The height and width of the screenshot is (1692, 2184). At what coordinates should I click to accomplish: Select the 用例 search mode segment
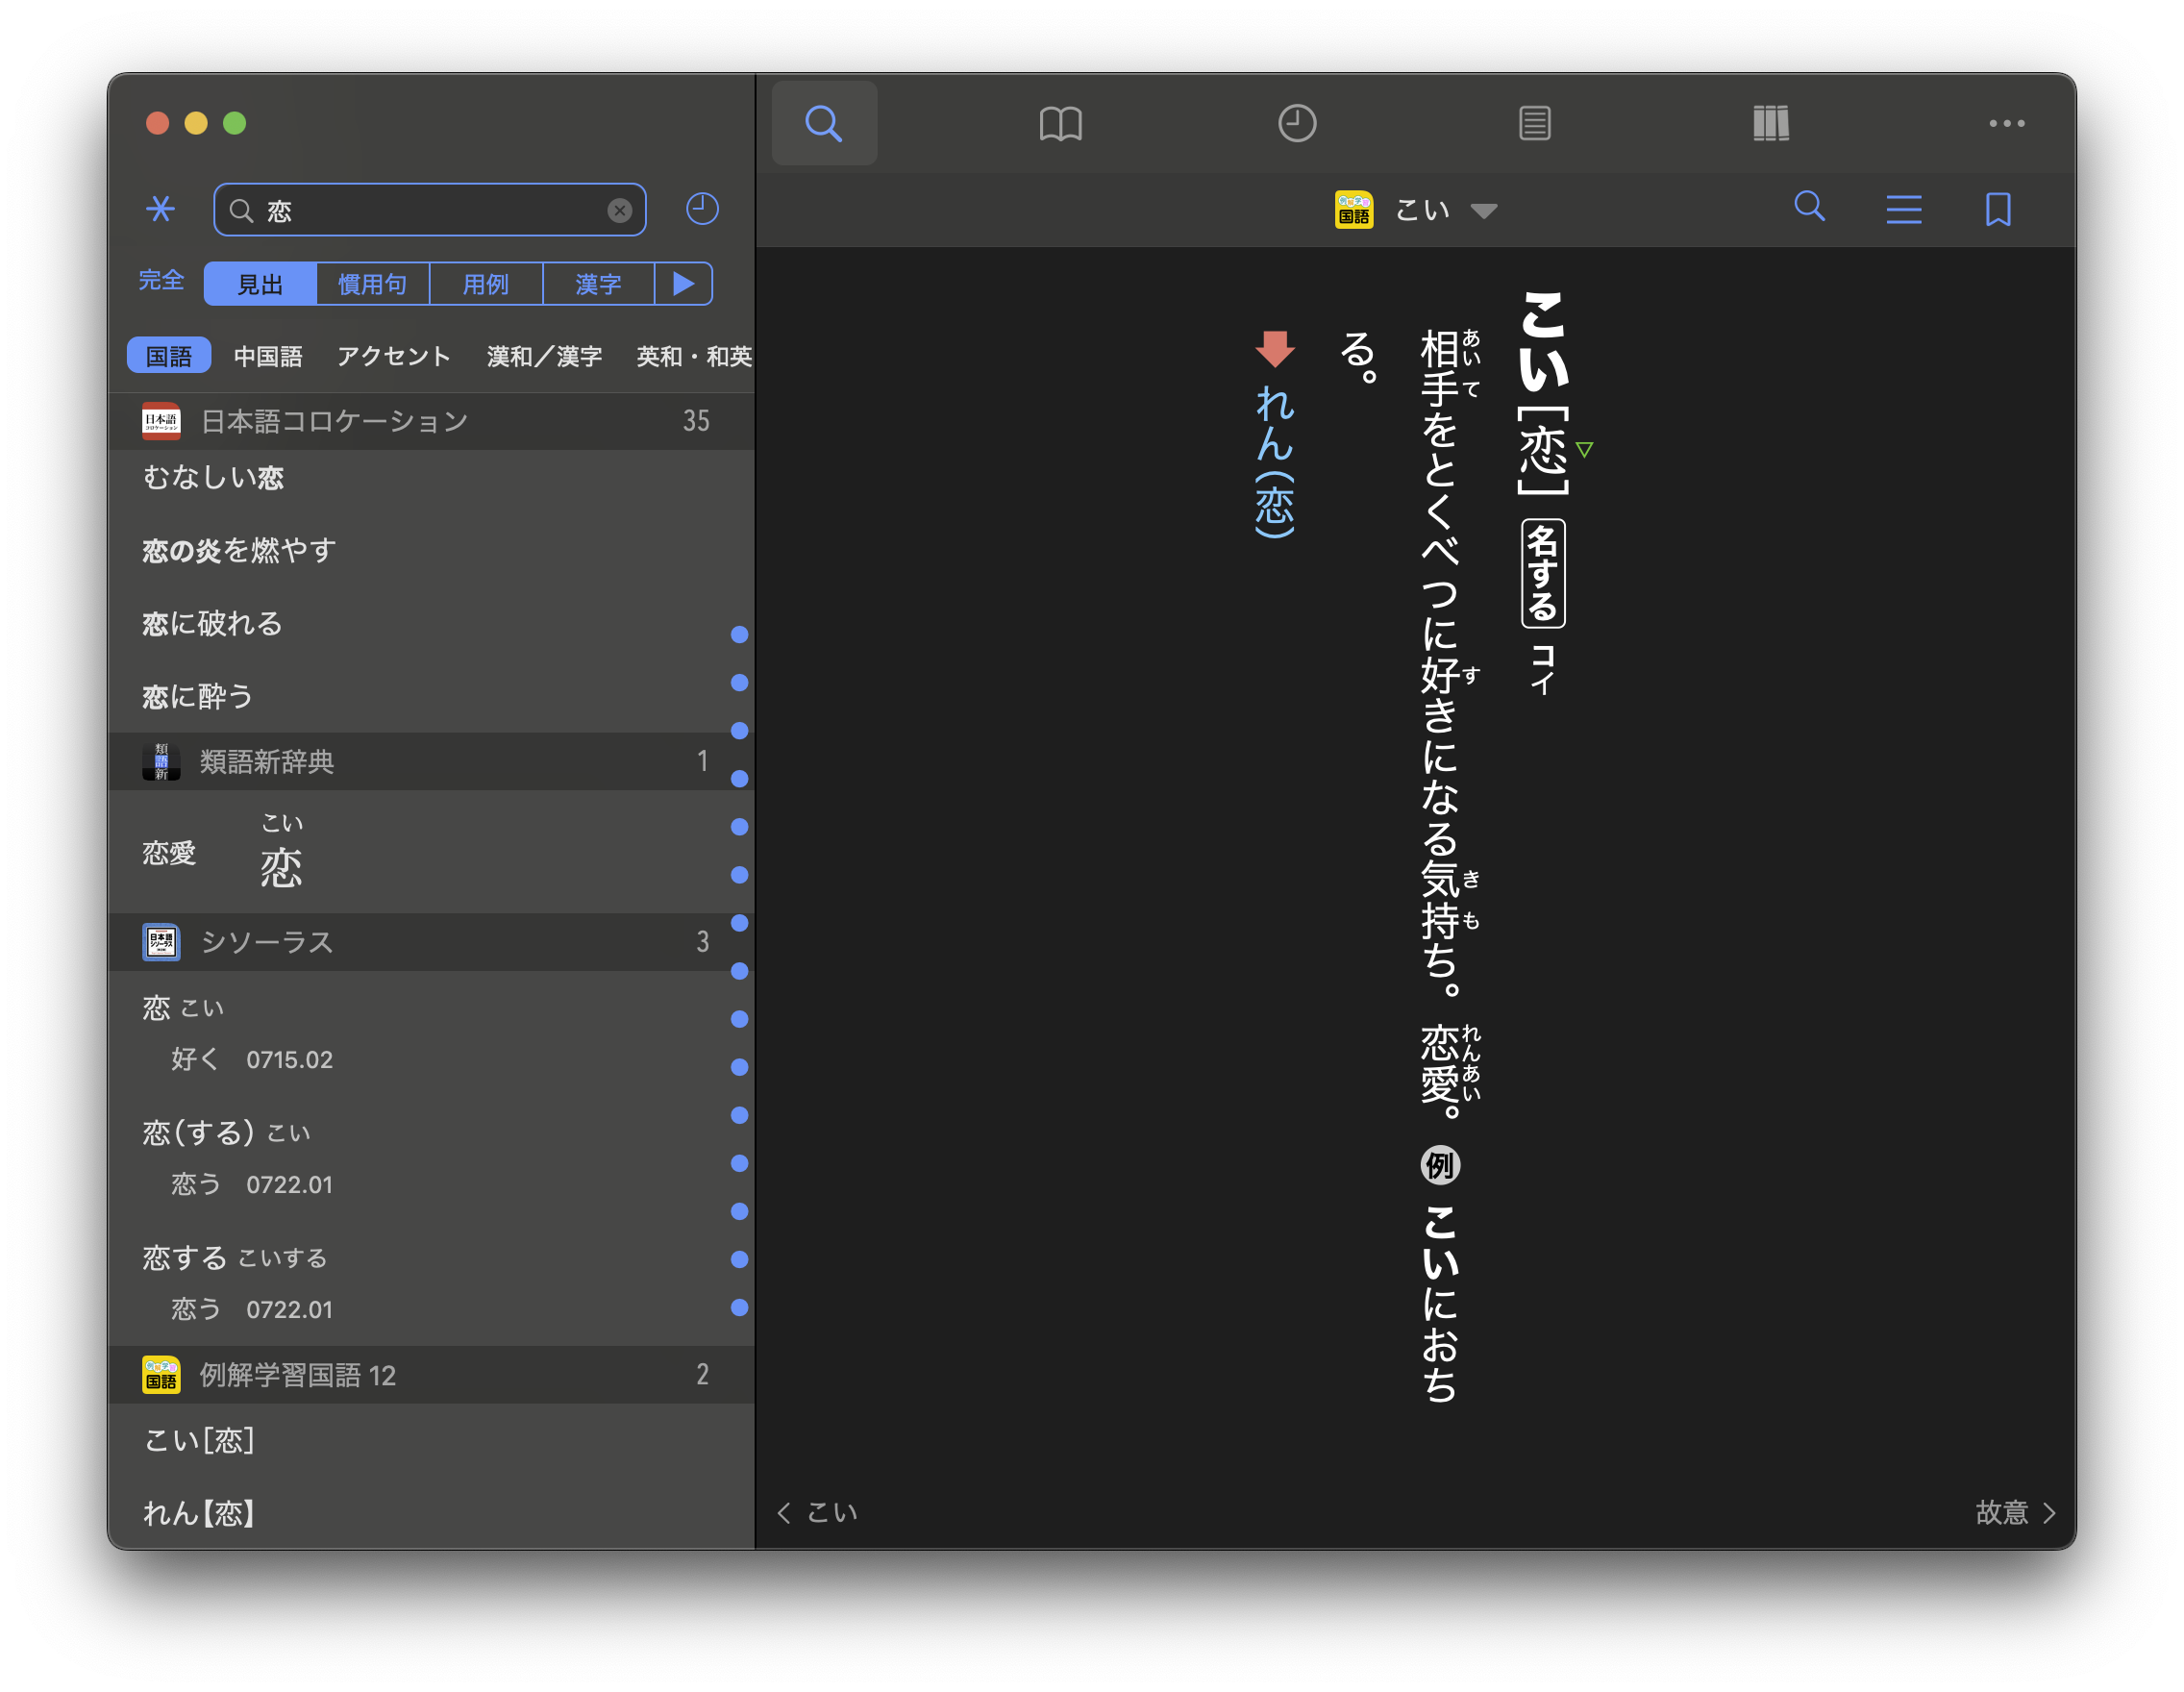(485, 284)
